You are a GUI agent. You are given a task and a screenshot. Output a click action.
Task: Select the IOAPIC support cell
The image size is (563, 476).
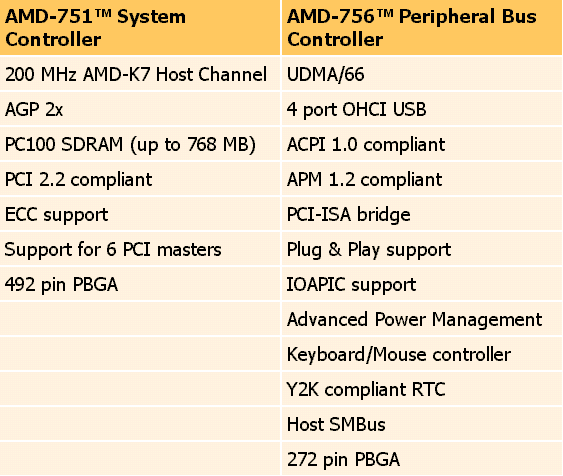422,284
